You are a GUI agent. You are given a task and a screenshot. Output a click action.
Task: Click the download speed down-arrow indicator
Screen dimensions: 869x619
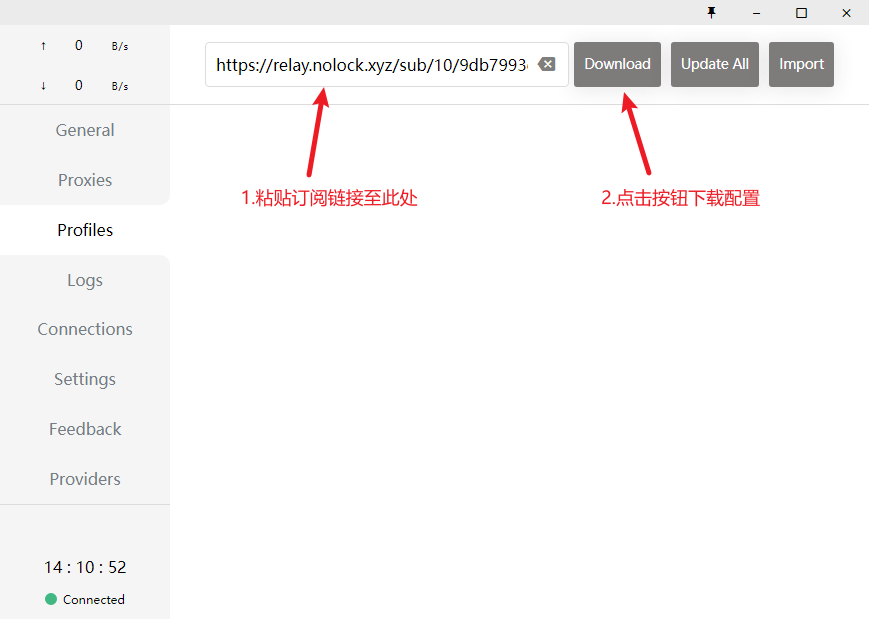pos(43,86)
